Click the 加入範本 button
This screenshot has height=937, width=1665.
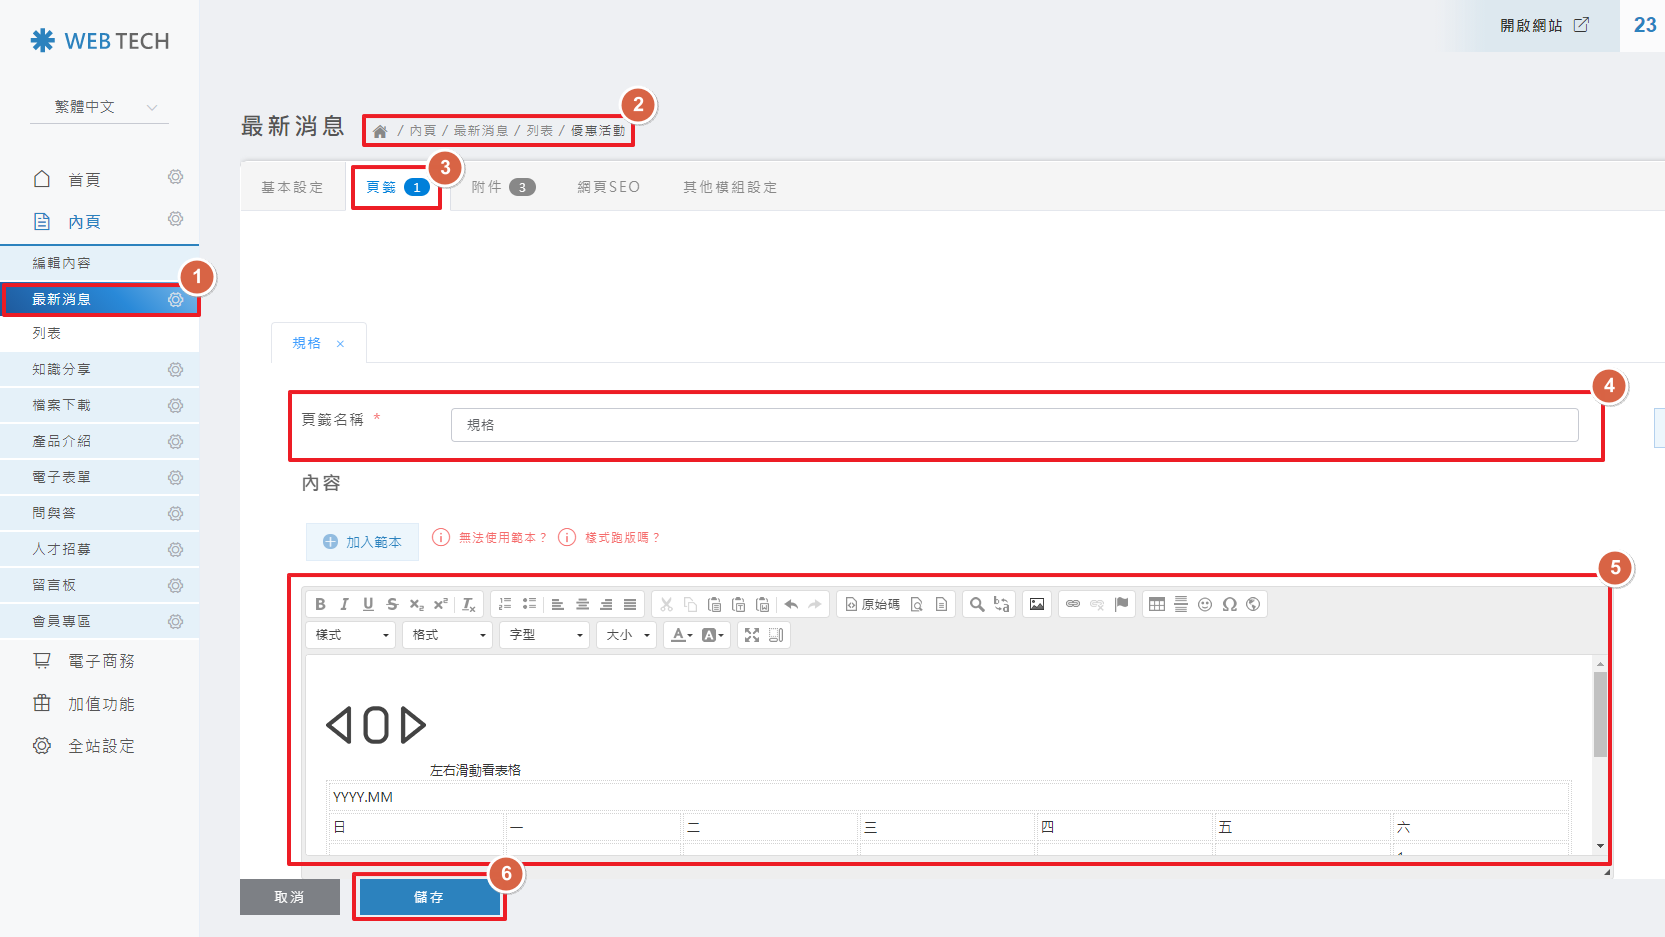(362, 542)
